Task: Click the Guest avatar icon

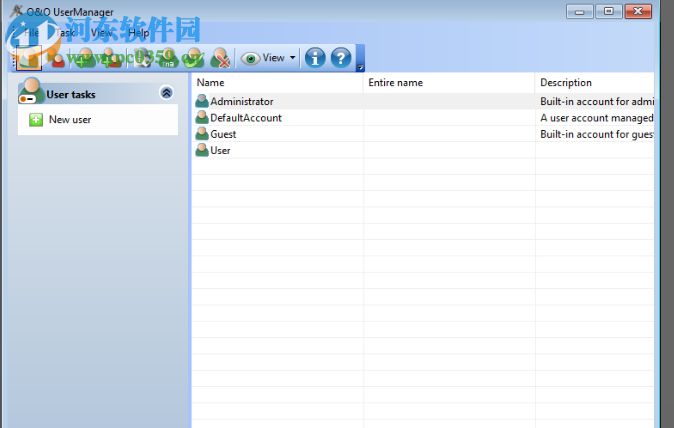Action: [202, 134]
